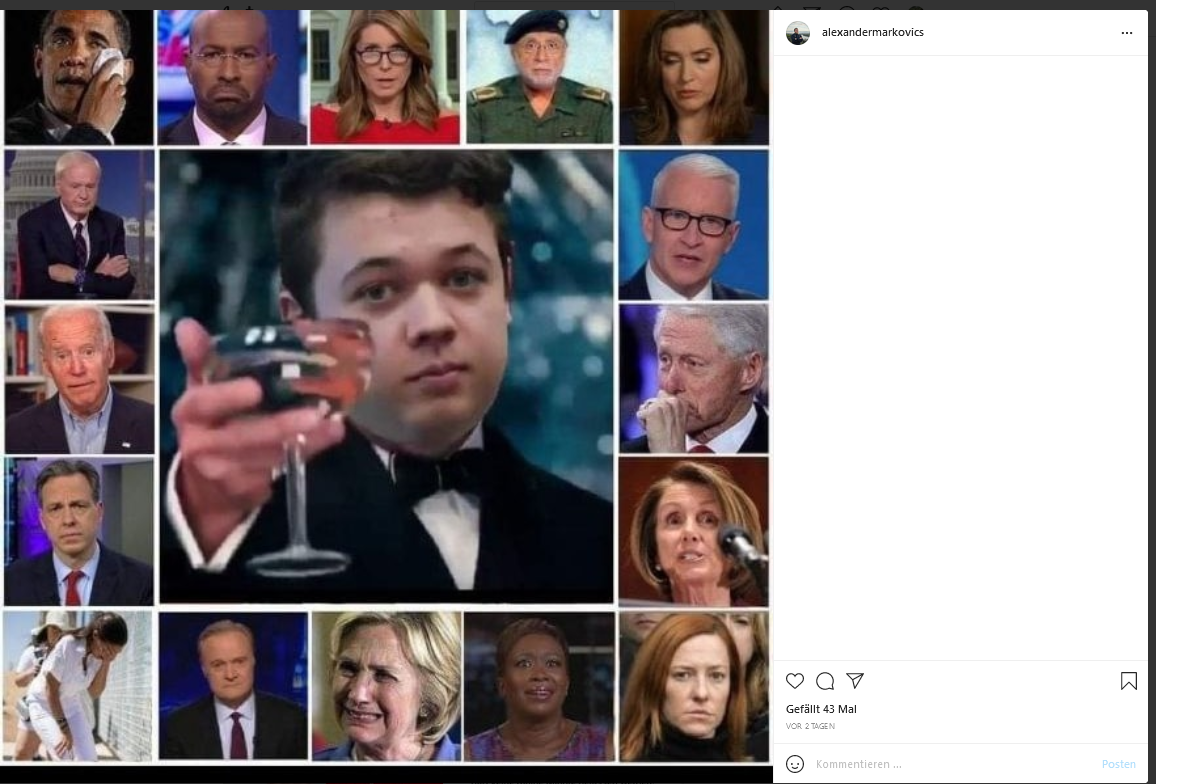The height and width of the screenshot is (784, 1200).
Task: Open the three-dot more options menu
Action: point(1127,33)
